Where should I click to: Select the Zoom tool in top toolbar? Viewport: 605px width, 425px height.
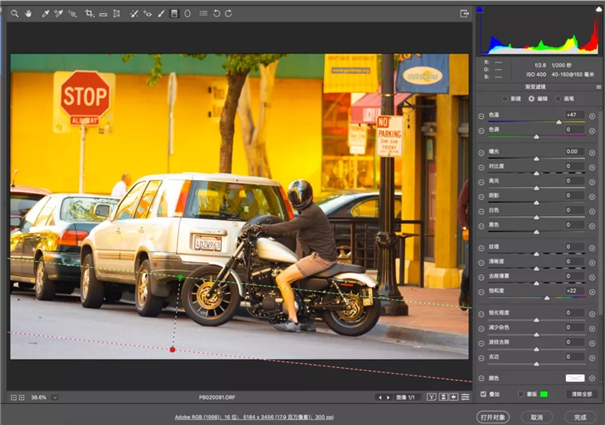[15, 13]
